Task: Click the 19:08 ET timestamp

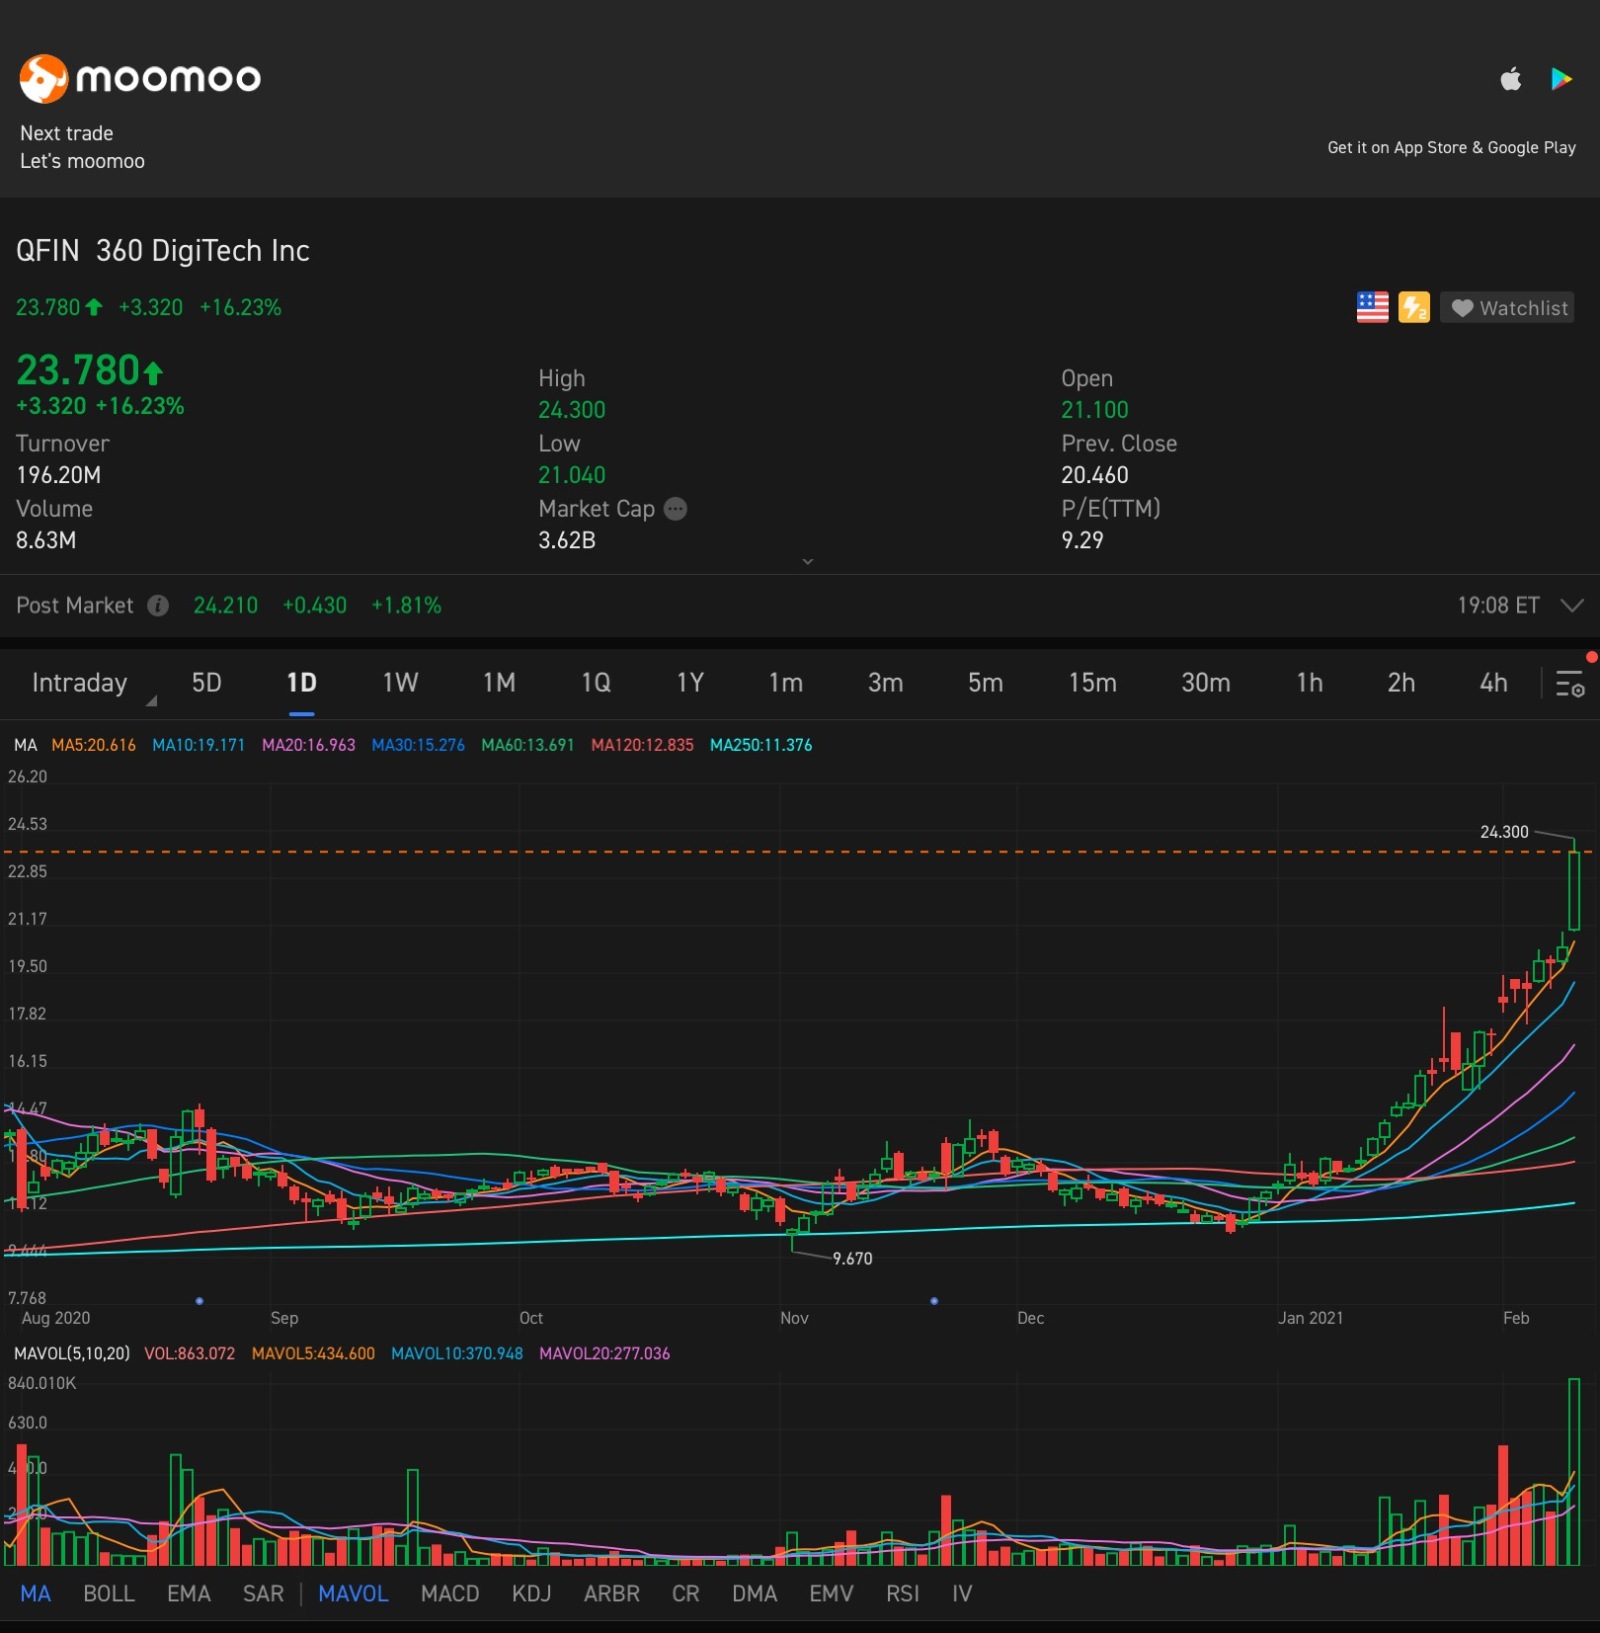Action: tap(1497, 605)
